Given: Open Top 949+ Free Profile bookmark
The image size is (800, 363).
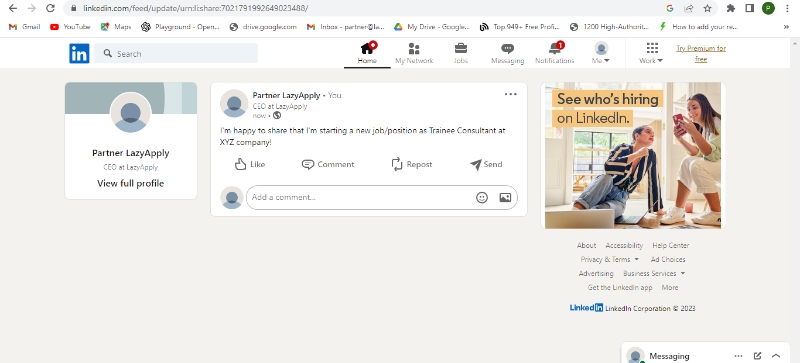Looking at the screenshot, I should pos(519,27).
